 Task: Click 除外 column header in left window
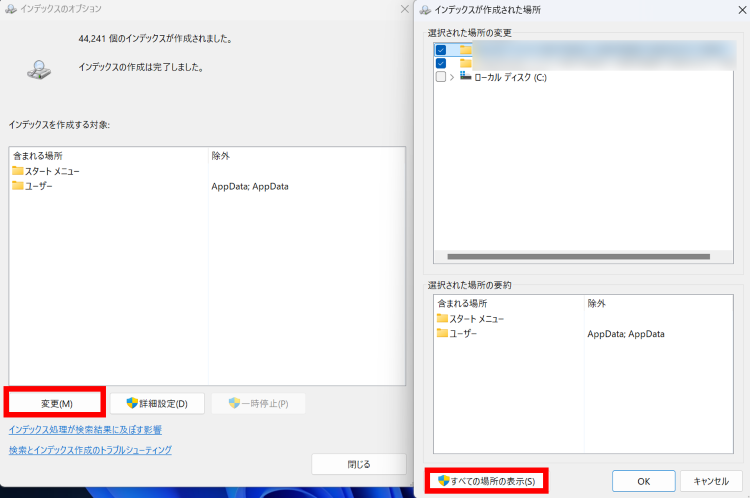[x=221, y=155]
